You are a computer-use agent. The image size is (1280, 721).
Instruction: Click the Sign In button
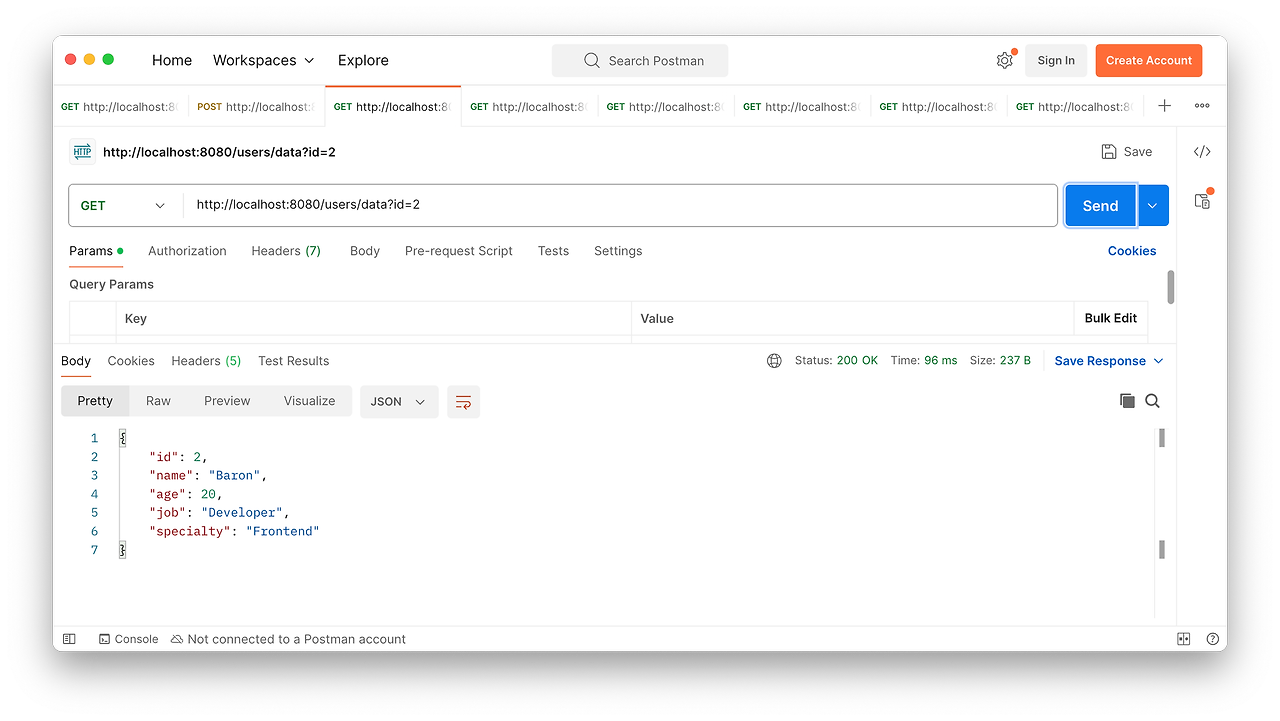(1056, 61)
